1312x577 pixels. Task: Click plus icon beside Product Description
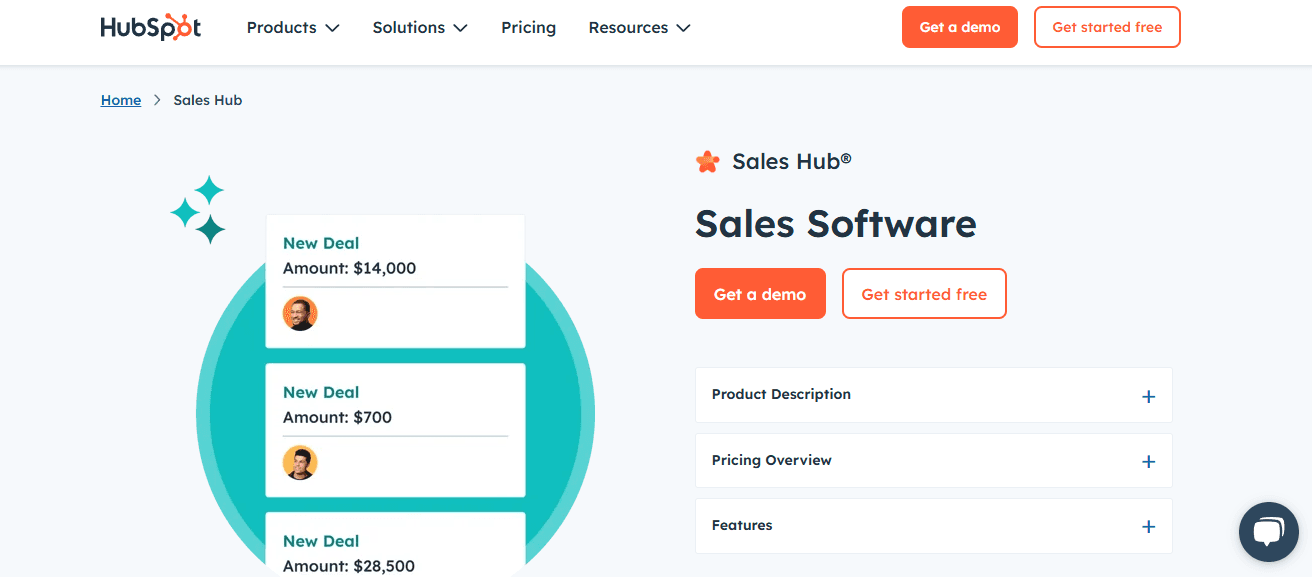tap(1148, 396)
